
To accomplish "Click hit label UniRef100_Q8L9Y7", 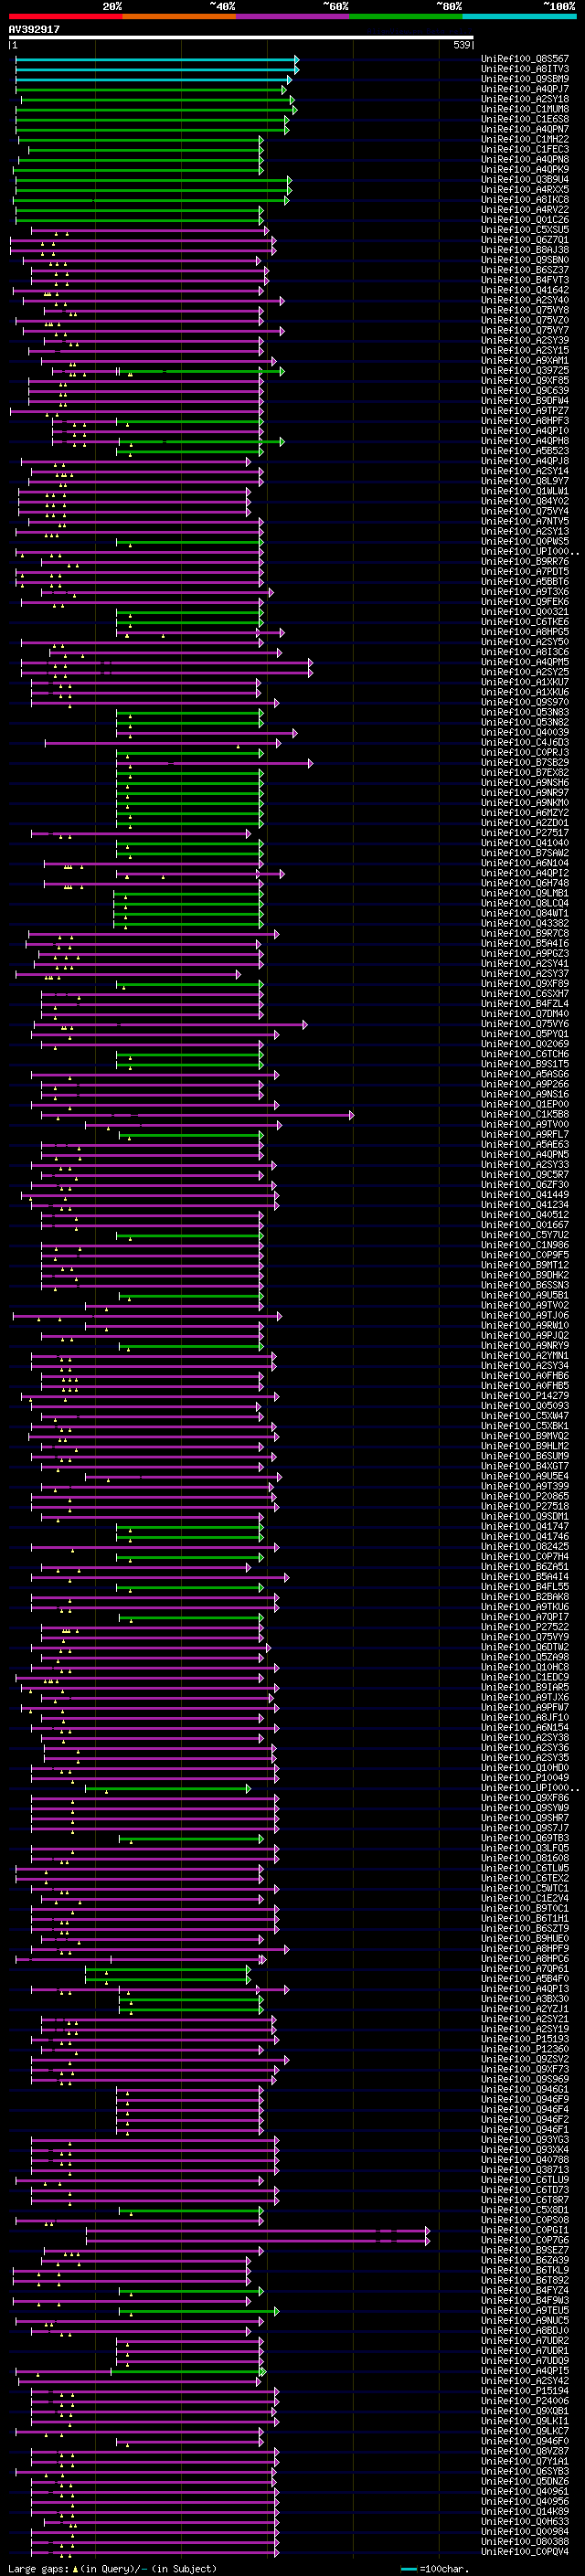I will pyautogui.click(x=525, y=481).
